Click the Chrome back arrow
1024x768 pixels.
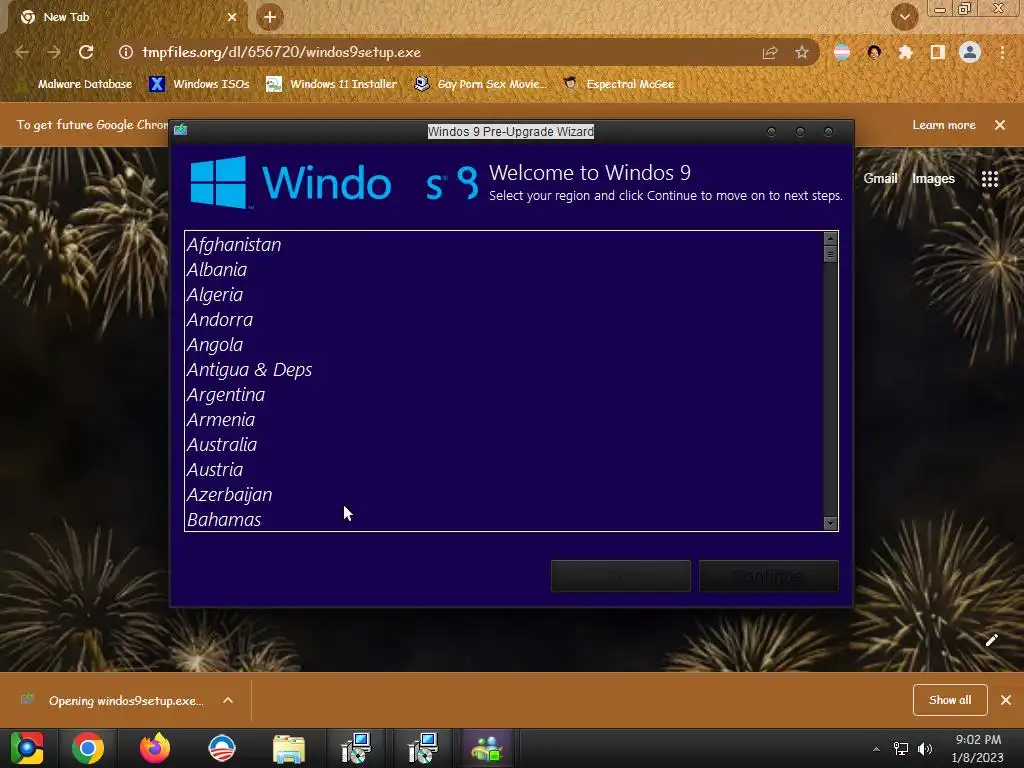coord(22,52)
